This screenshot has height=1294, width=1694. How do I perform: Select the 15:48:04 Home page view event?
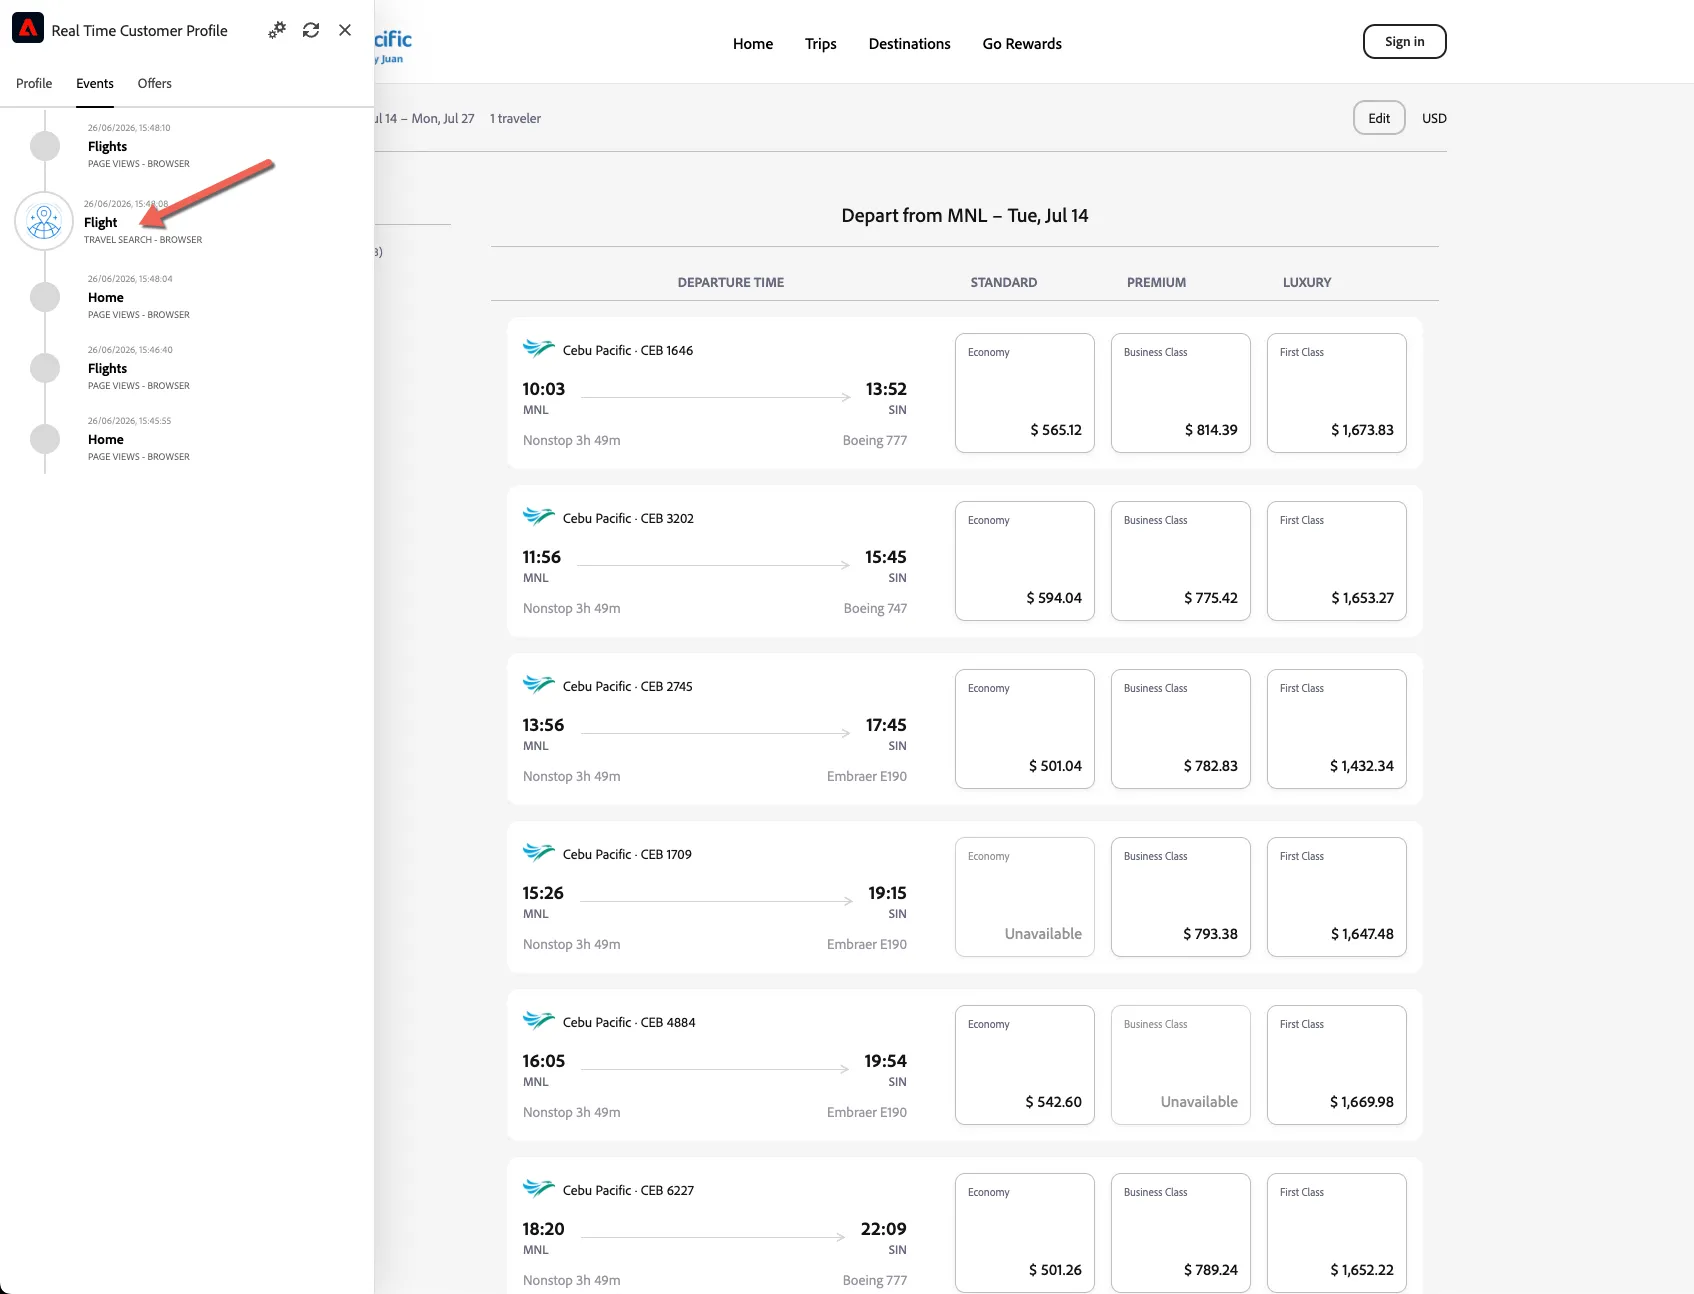coord(139,297)
